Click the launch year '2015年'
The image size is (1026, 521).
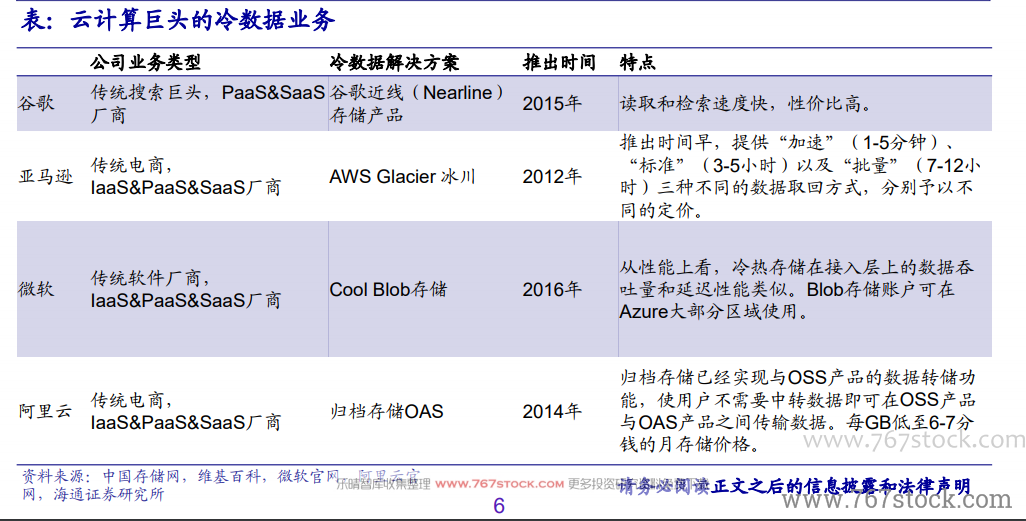click(552, 103)
